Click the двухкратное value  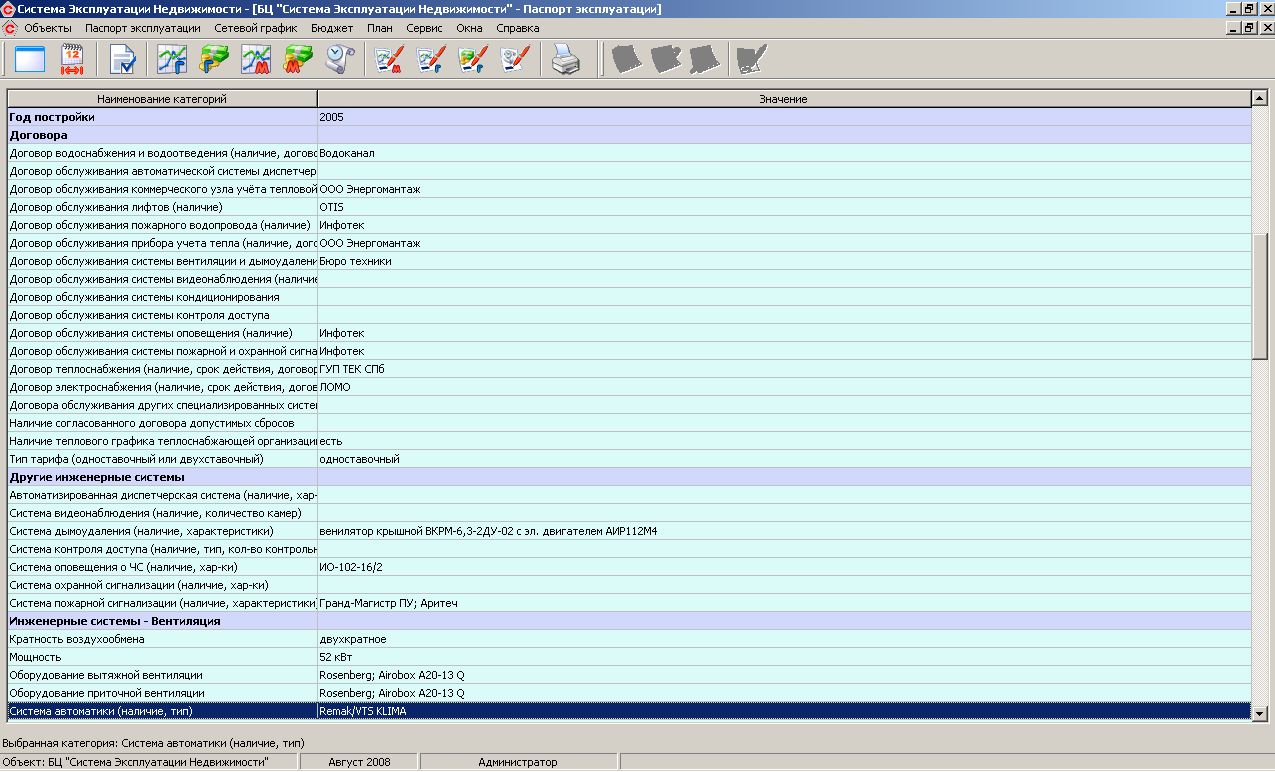pyautogui.click(x=353, y=639)
